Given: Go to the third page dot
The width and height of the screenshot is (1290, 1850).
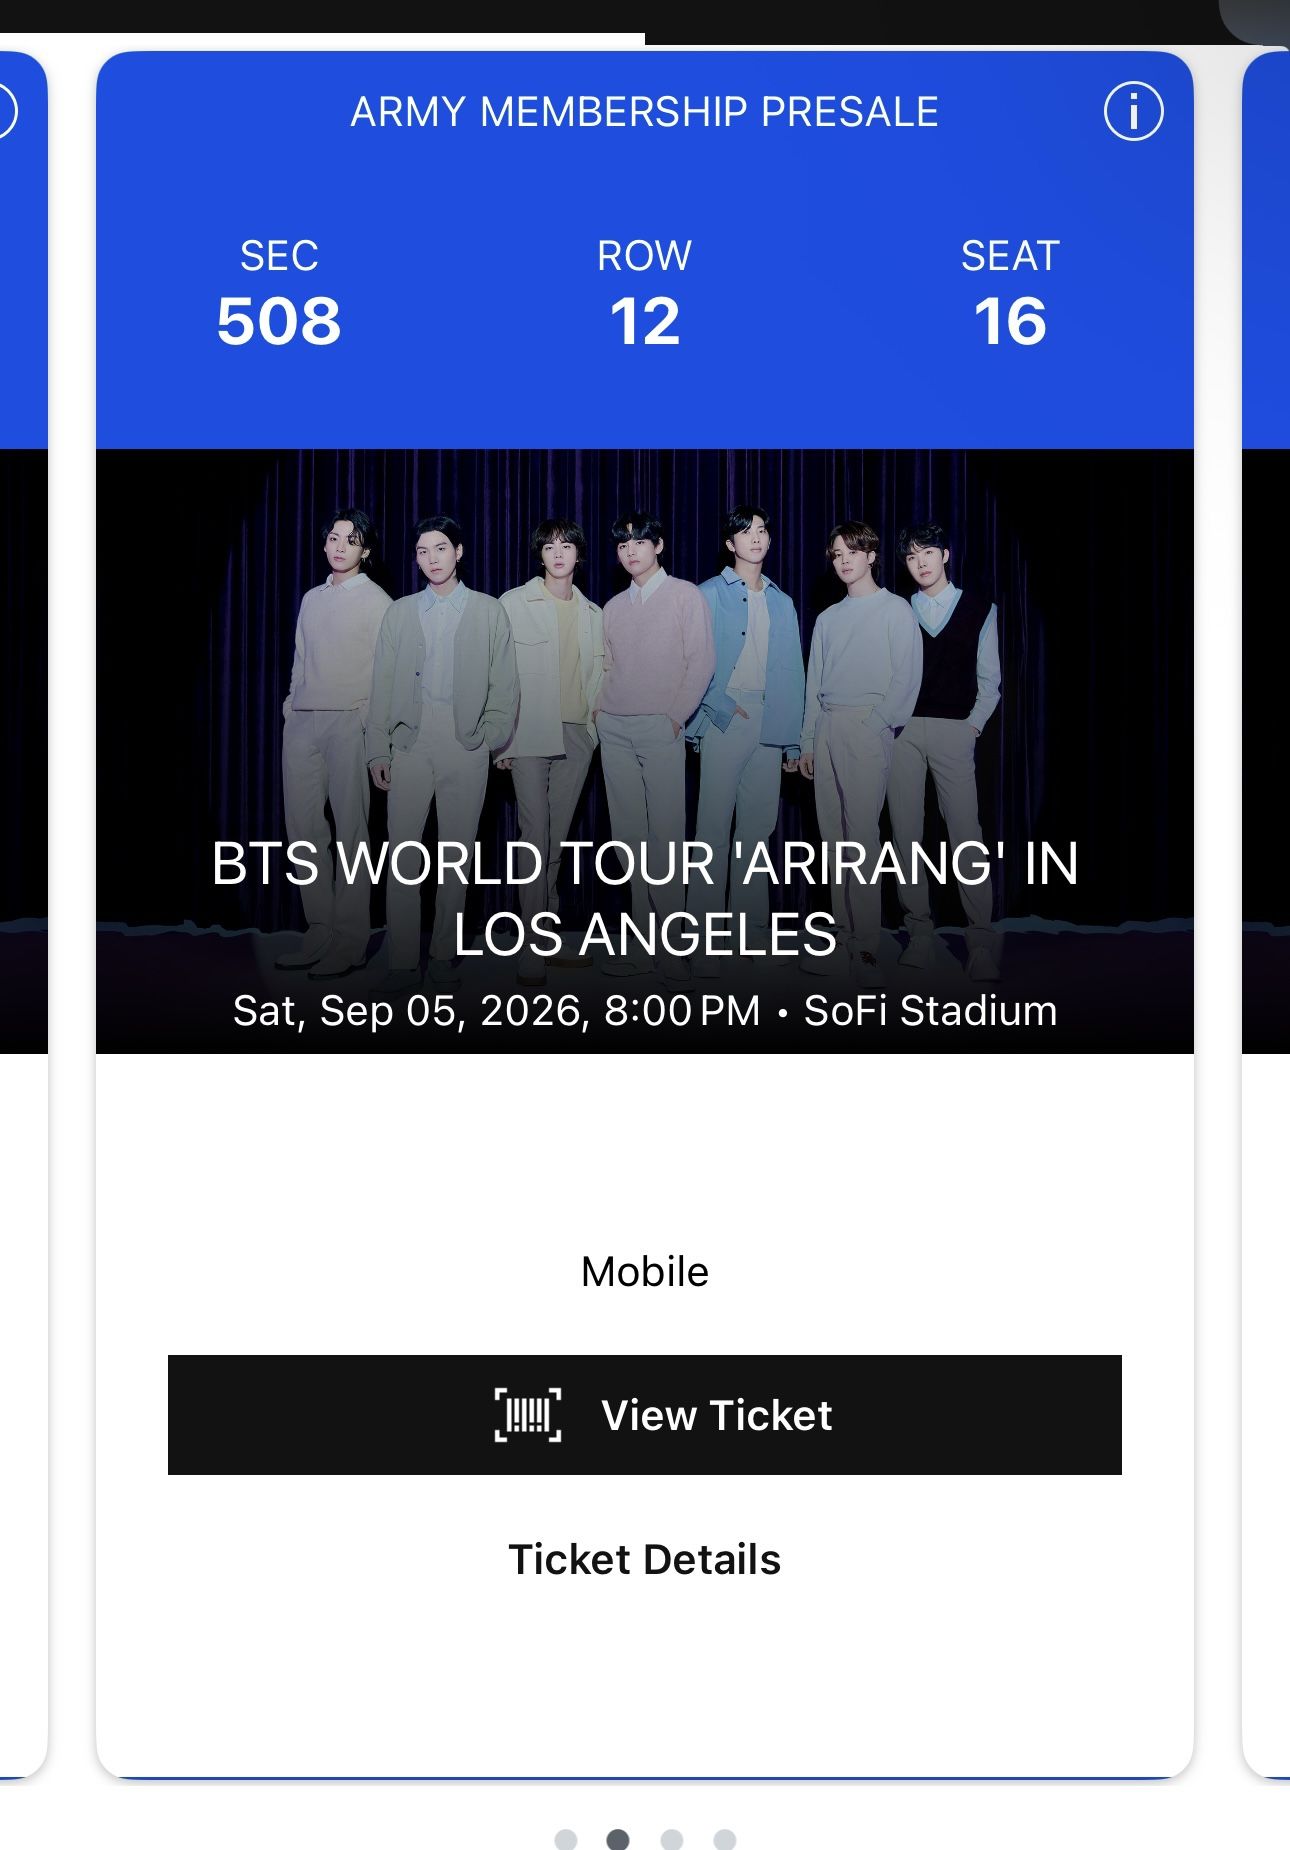Looking at the screenshot, I should coord(672,1840).
